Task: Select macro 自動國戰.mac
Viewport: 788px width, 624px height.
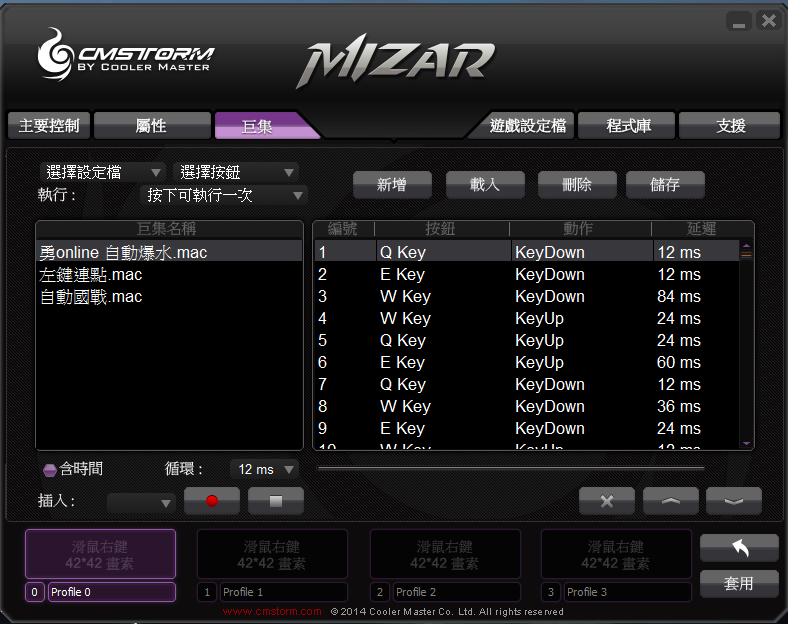Action: click(169, 296)
